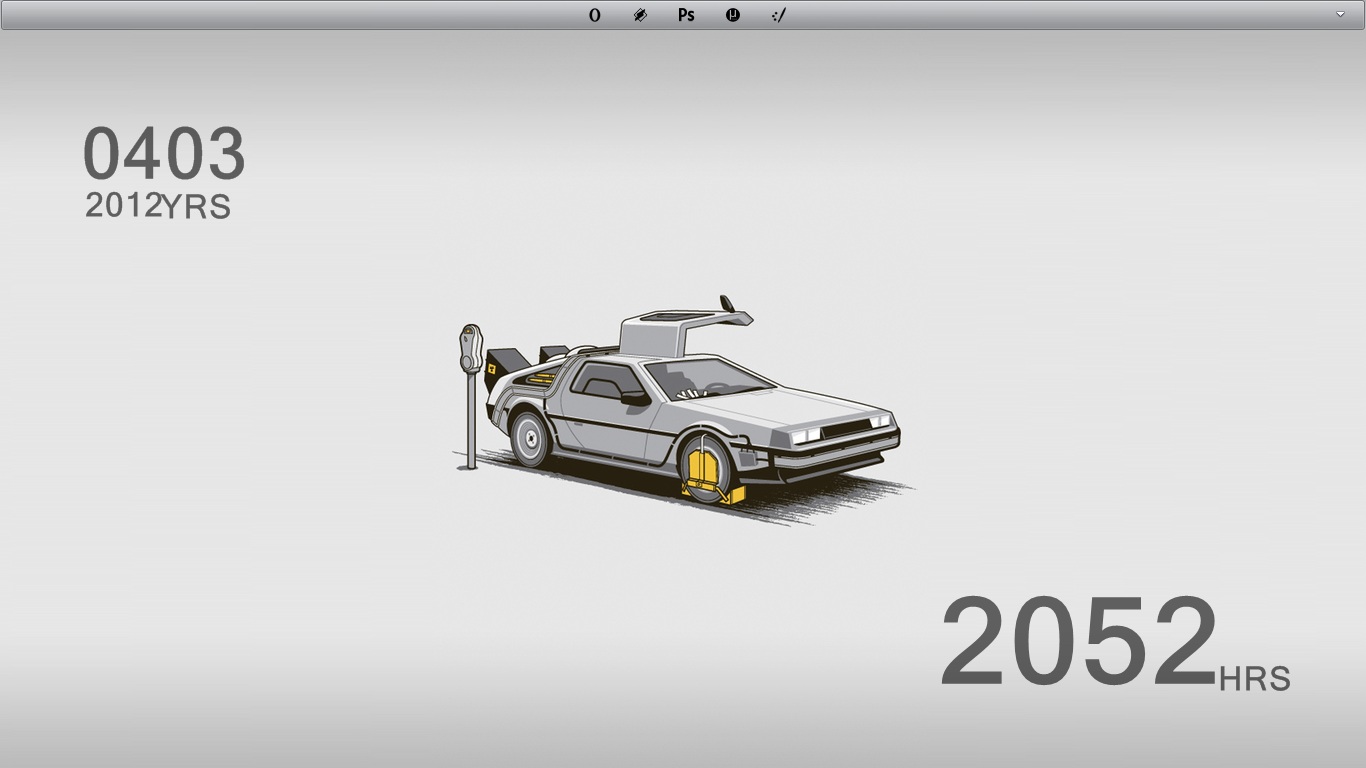Click the 2012YRS year text
This screenshot has height=768, width=1366.
click(x=158, y=205)
